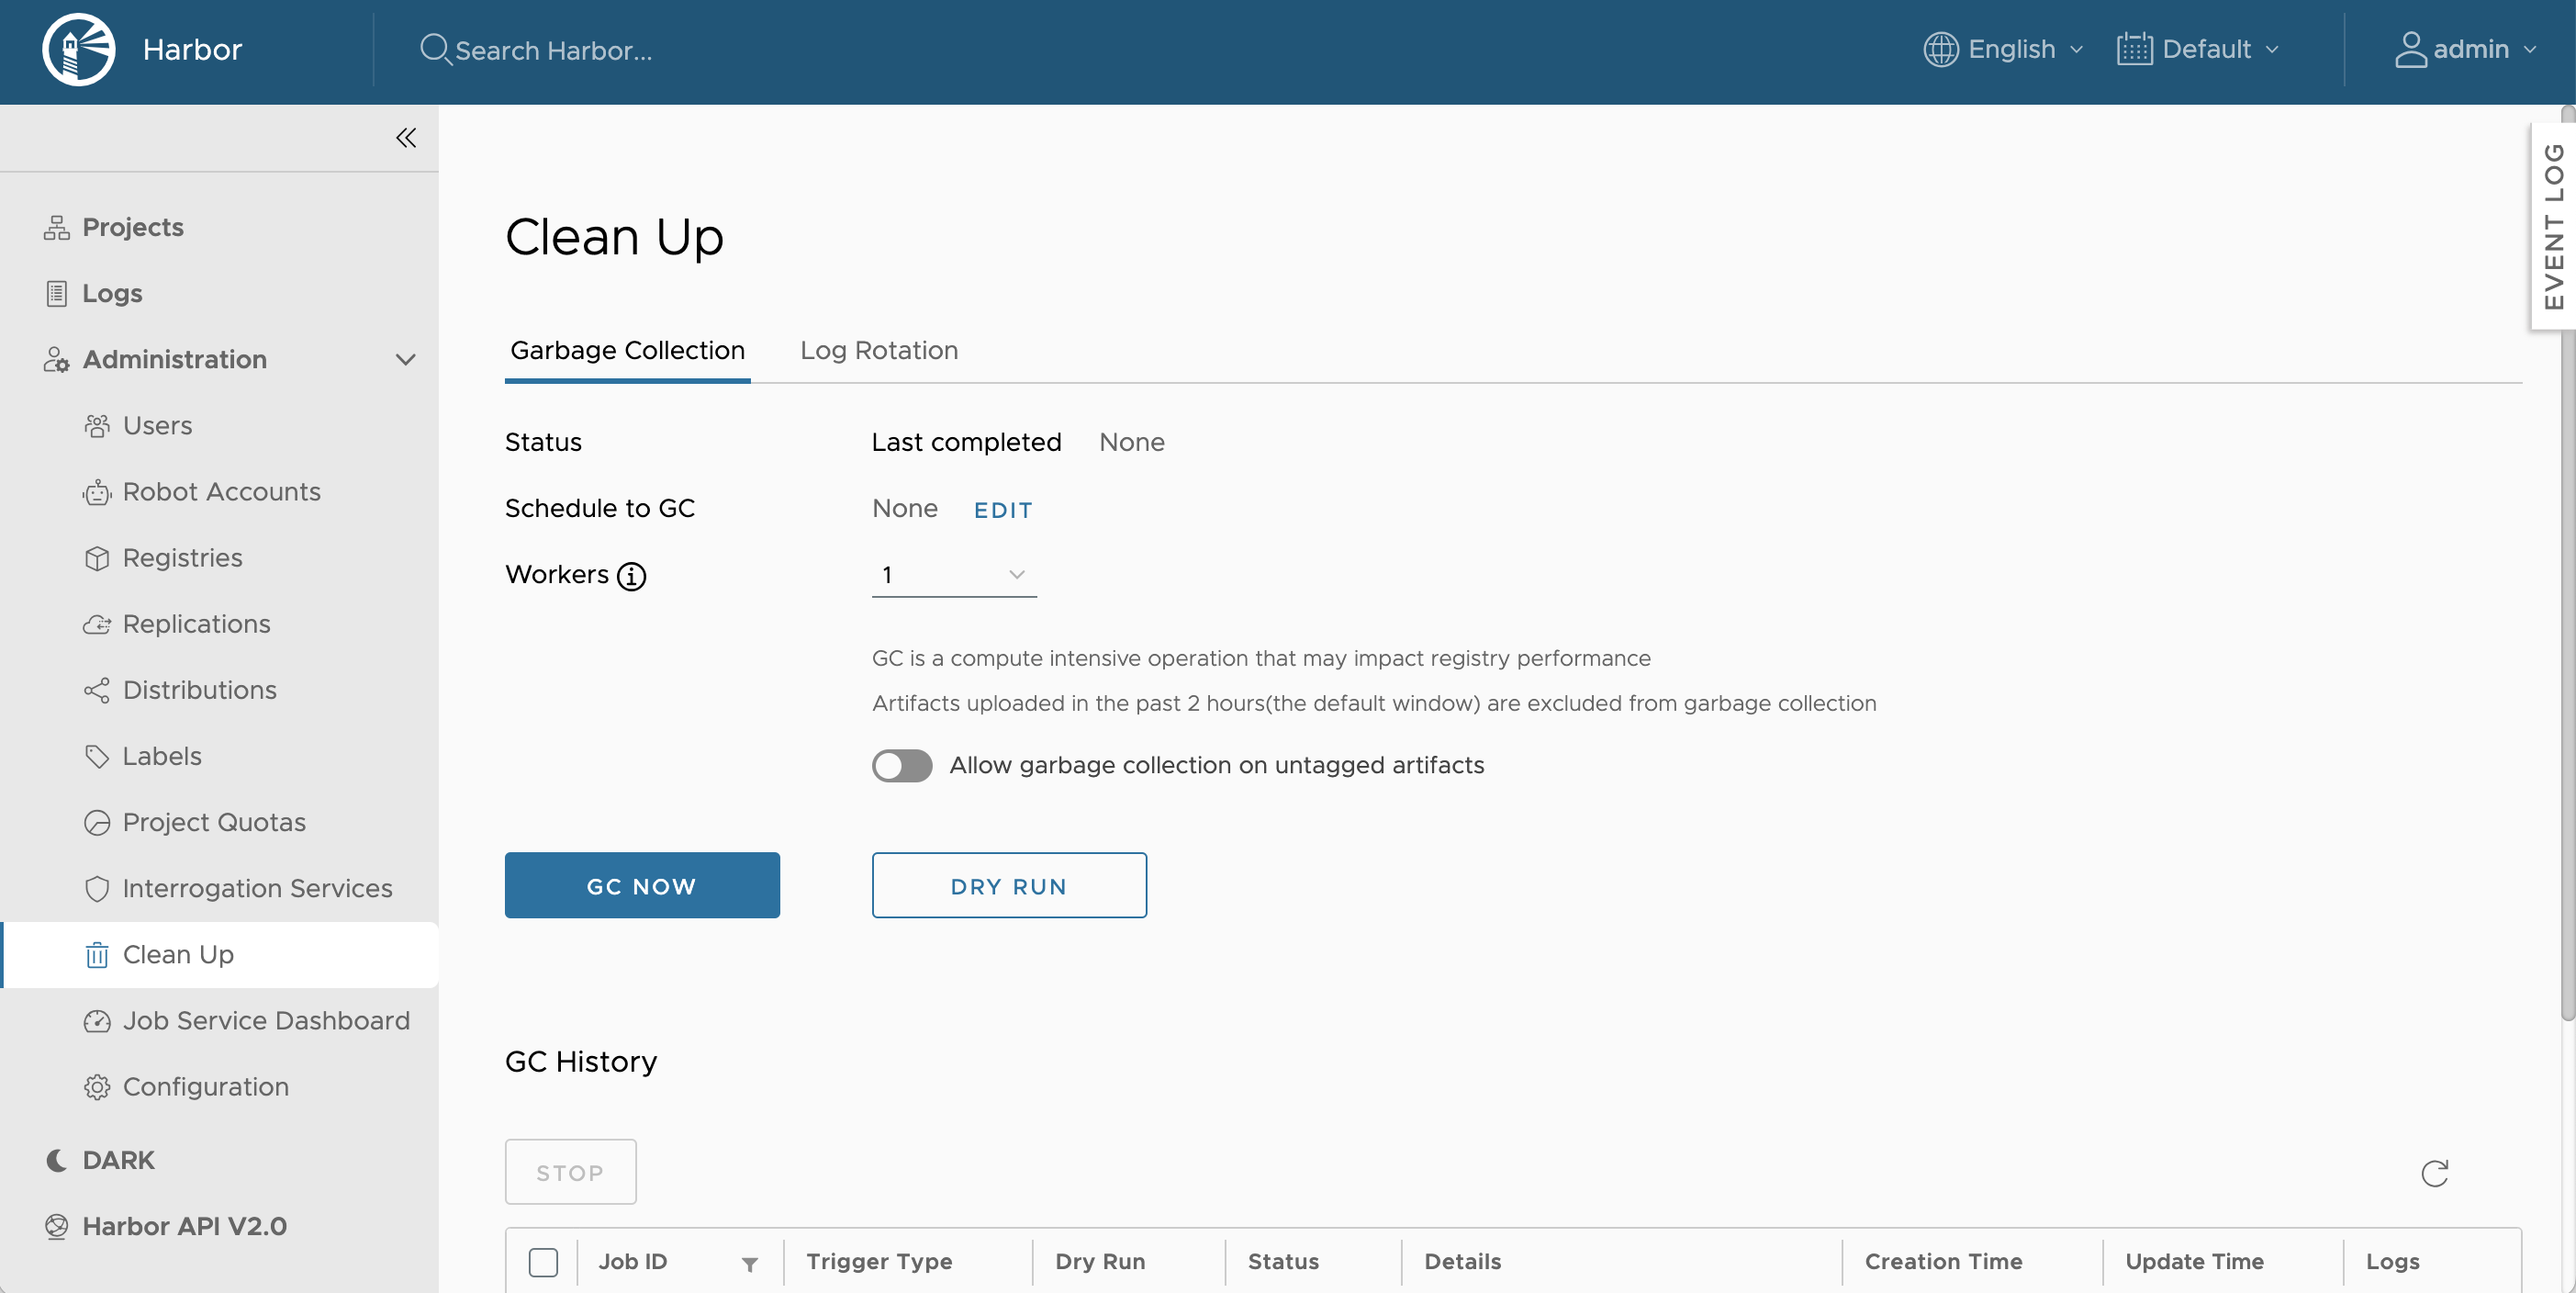Viewport: 2576px width, 1293px height.
Task: Click the Configuration gear icon
Action: (97, 1087)
